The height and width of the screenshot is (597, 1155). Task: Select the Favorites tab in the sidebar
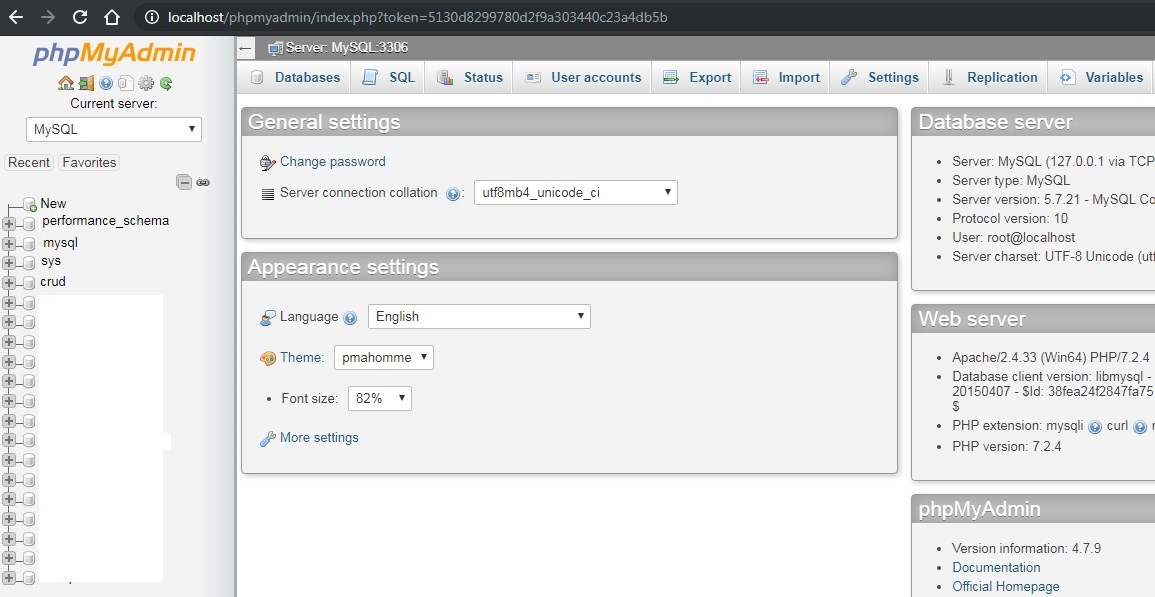coord(88,162)
